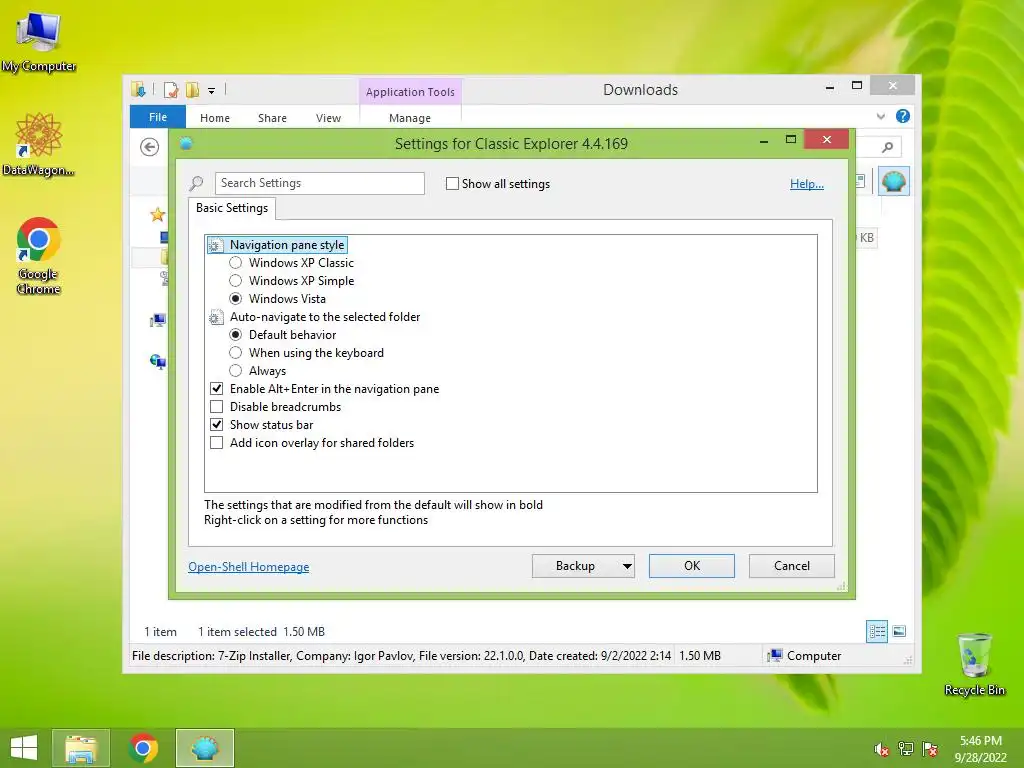This screenshot has width=1024, height=768.
Task: Open the Action Center flag icon
Action: 930,749
